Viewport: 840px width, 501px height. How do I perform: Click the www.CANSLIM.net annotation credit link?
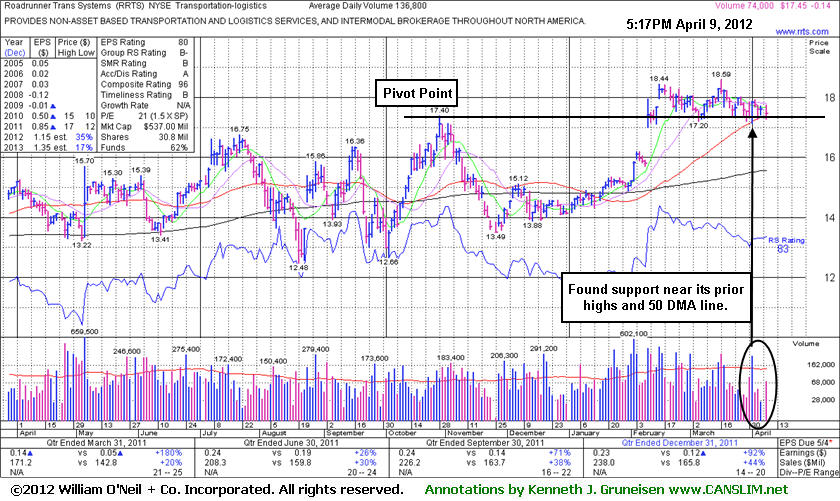727,489
